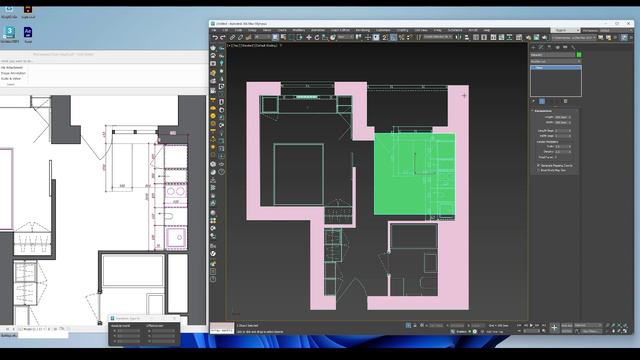
Task: Click the Render Production teapot icon
Action: [x=545, y=38]
